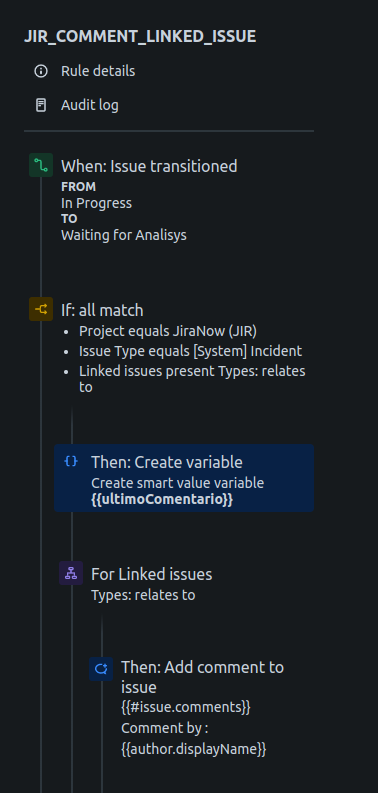Select the When: Issue transitioned trigger
Viewport: 378px width, 793px height.
pos(149,166)
